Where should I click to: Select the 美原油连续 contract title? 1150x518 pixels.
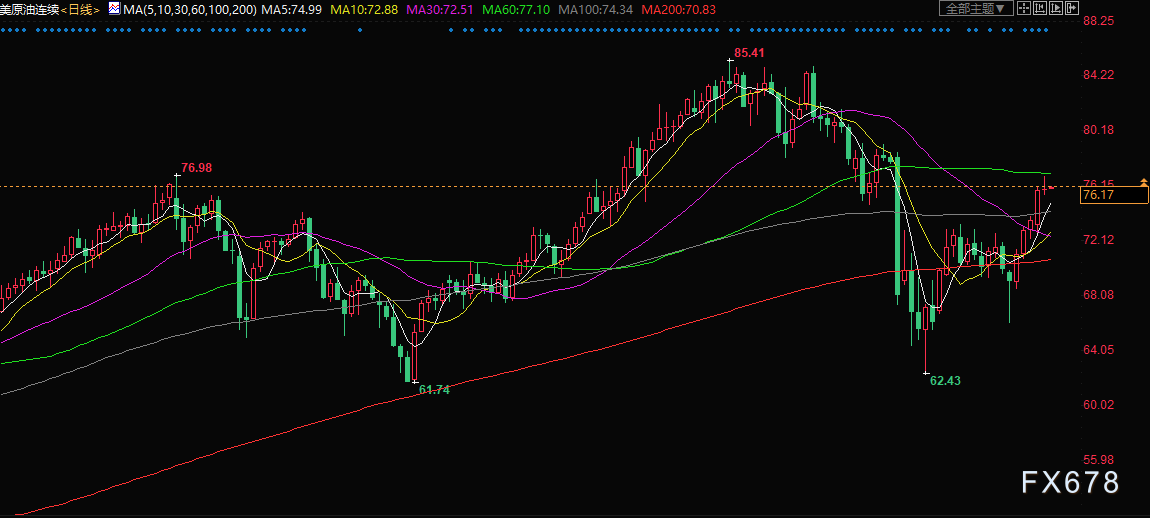coord(29,9)
